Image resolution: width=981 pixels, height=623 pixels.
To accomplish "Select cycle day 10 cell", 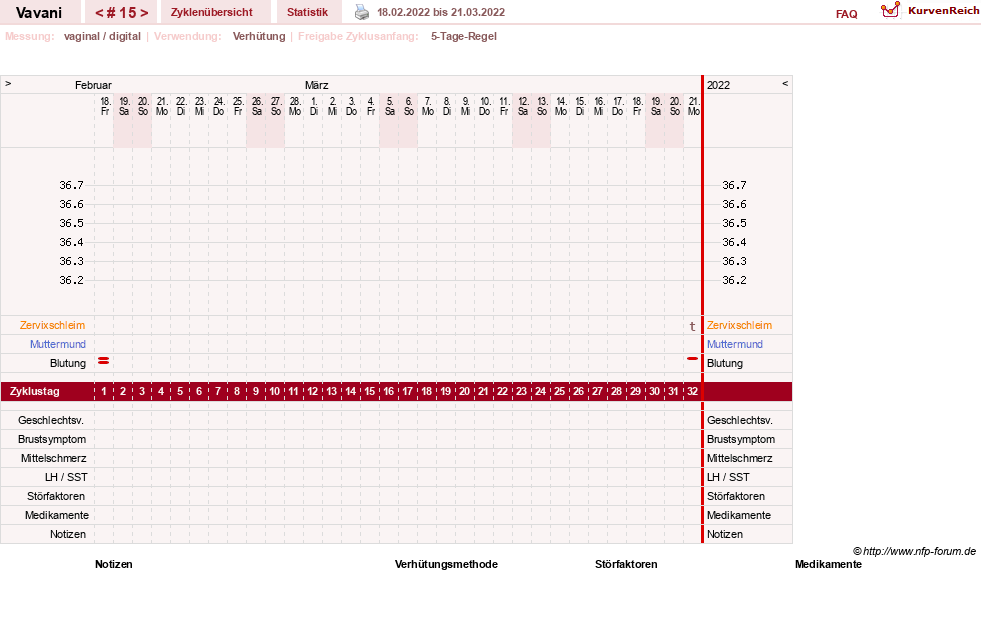I will tap(275, 392).
